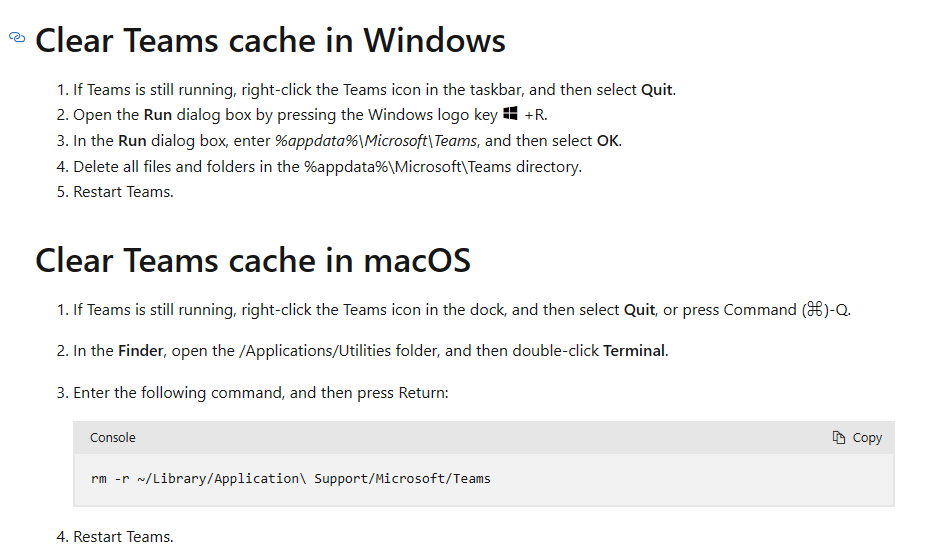
Task: Click the italic %appdata%\Microsoft\Teams path
Action: point(376,141)
